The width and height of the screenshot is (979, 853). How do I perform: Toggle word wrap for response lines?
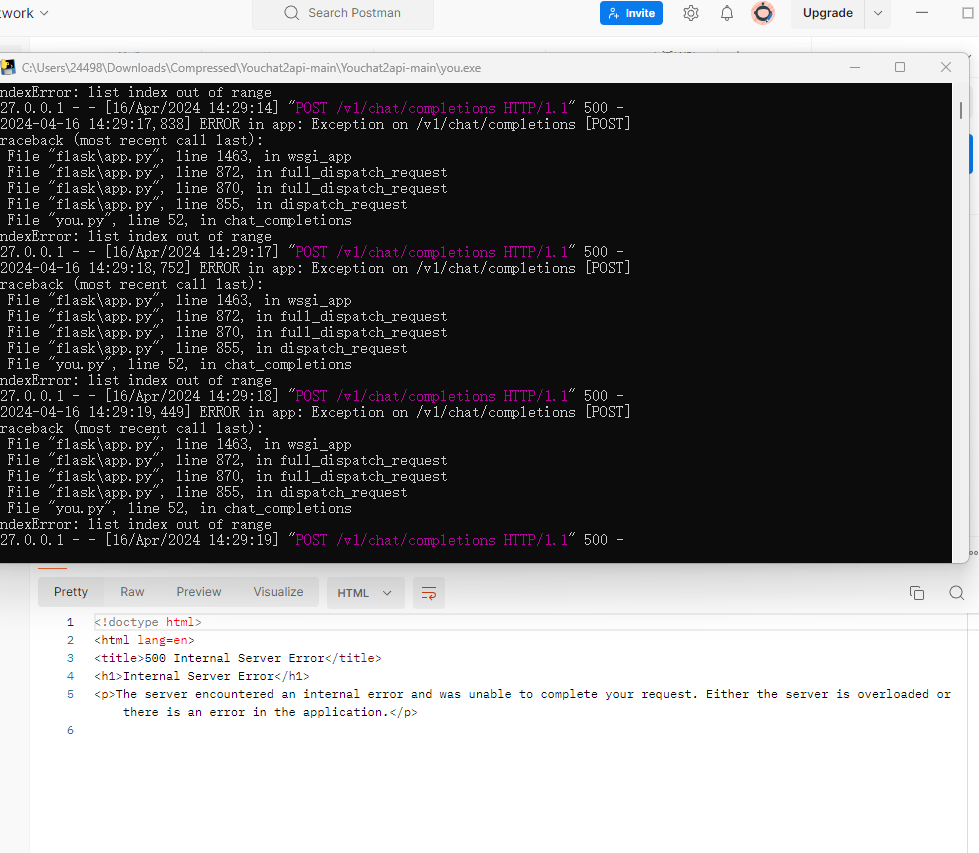tap(429, 593)
